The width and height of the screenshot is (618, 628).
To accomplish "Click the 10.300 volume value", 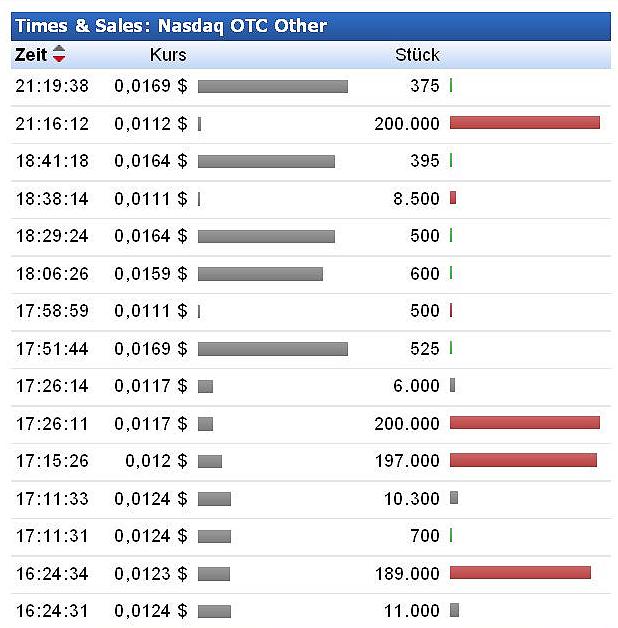I will click(x=411, y=498).
